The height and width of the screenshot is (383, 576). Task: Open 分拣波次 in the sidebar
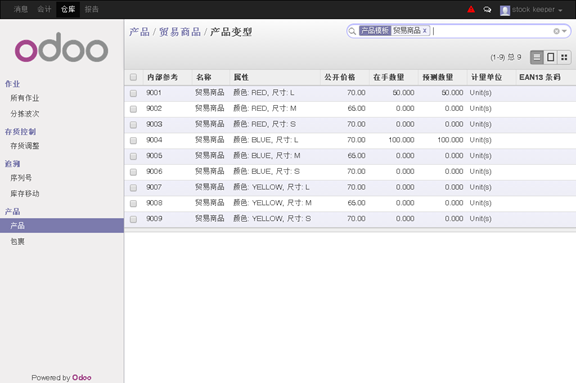click(25, 114)
